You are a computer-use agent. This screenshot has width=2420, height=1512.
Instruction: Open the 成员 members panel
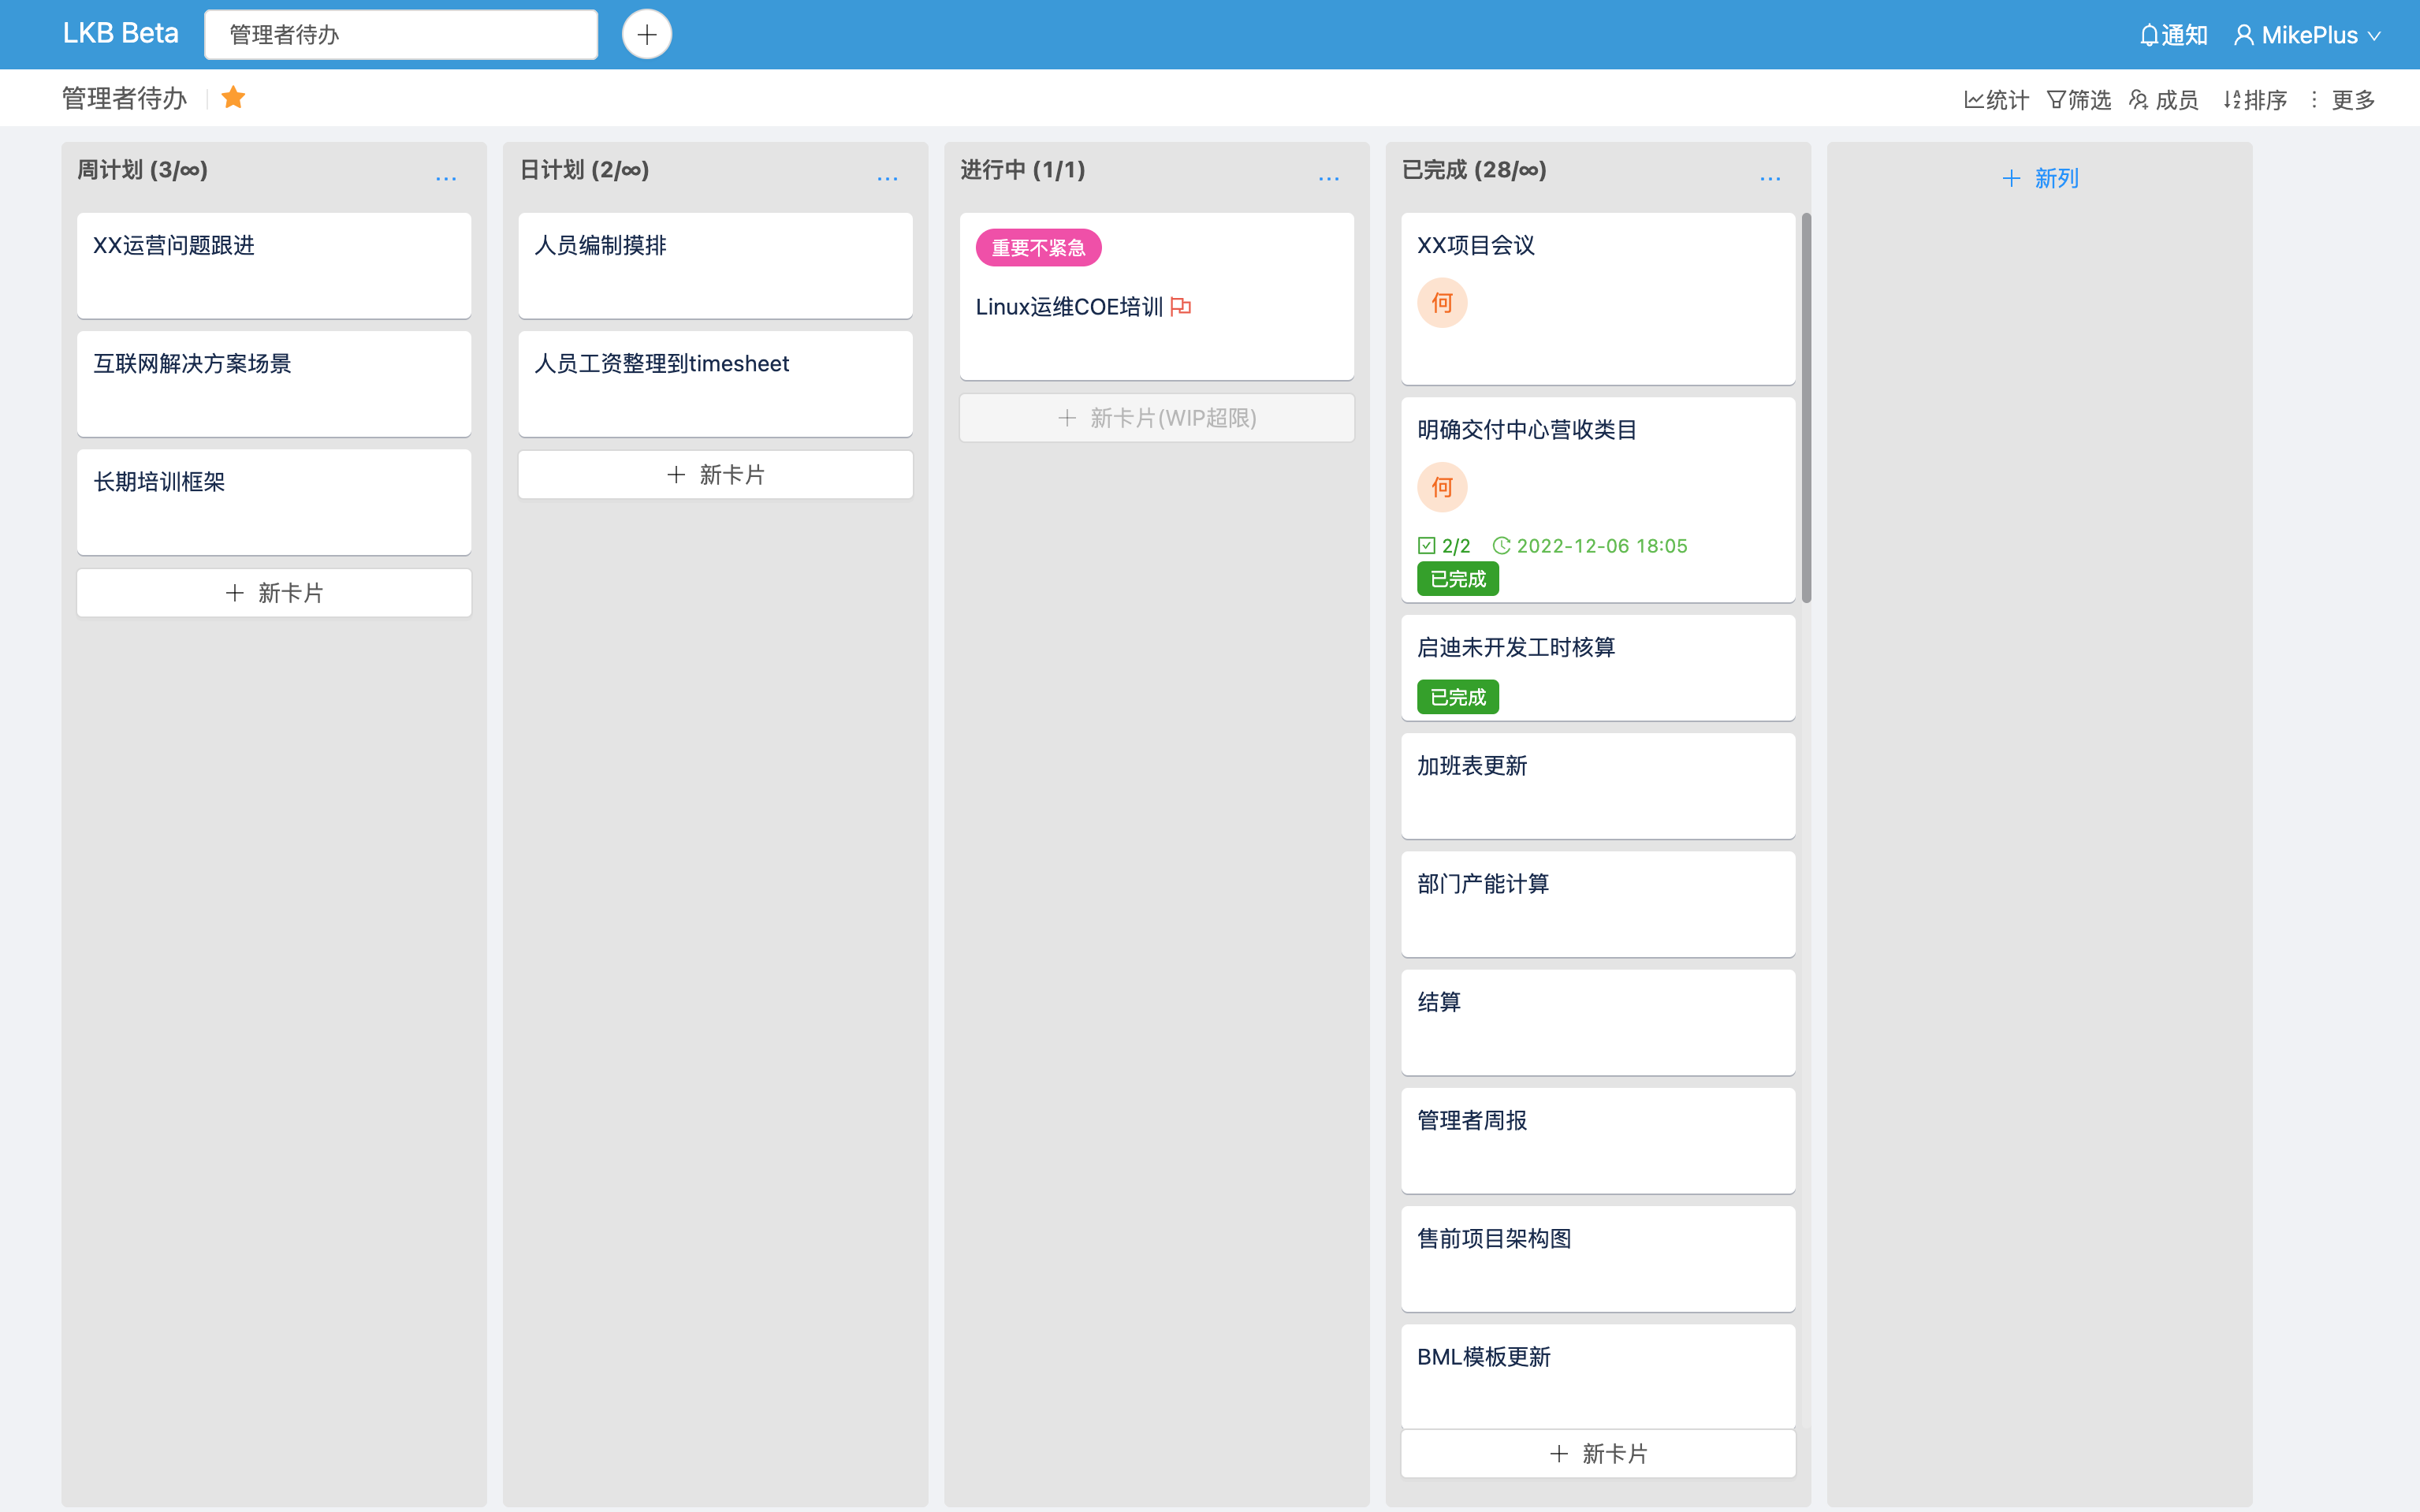[x=2163, y=100]
